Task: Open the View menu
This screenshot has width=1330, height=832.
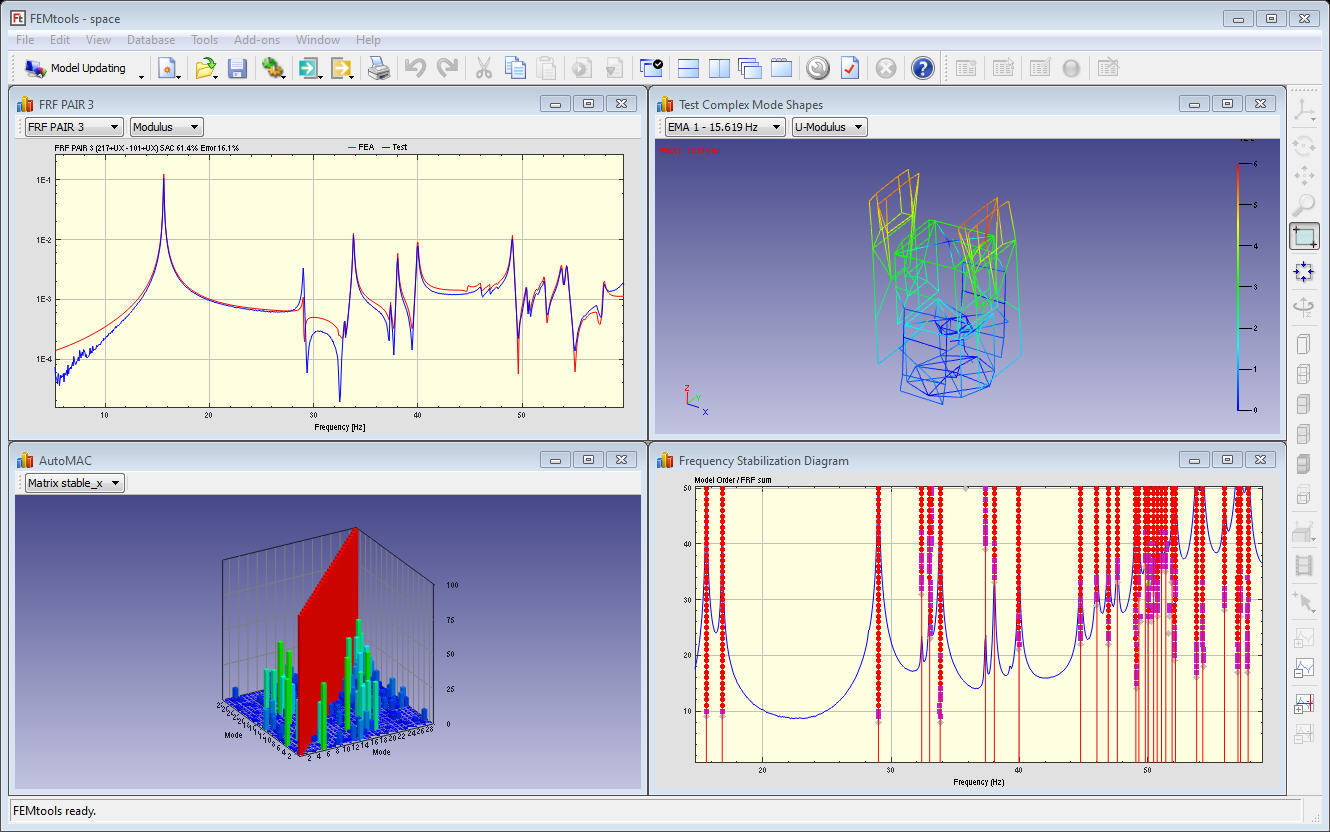Action: pos(98,40)
